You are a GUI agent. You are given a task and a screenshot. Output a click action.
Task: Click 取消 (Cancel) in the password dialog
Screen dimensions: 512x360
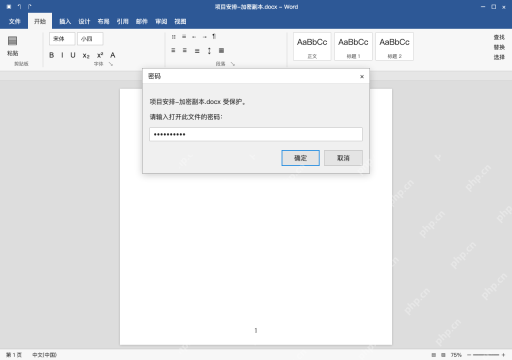[x=343, y=158]
